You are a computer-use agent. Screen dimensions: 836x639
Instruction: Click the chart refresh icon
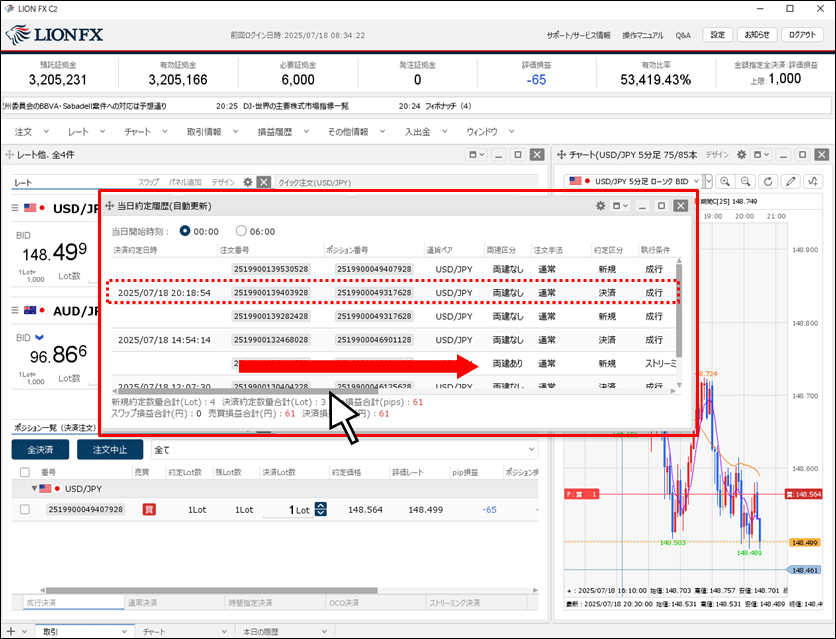(x=767, y=181)
